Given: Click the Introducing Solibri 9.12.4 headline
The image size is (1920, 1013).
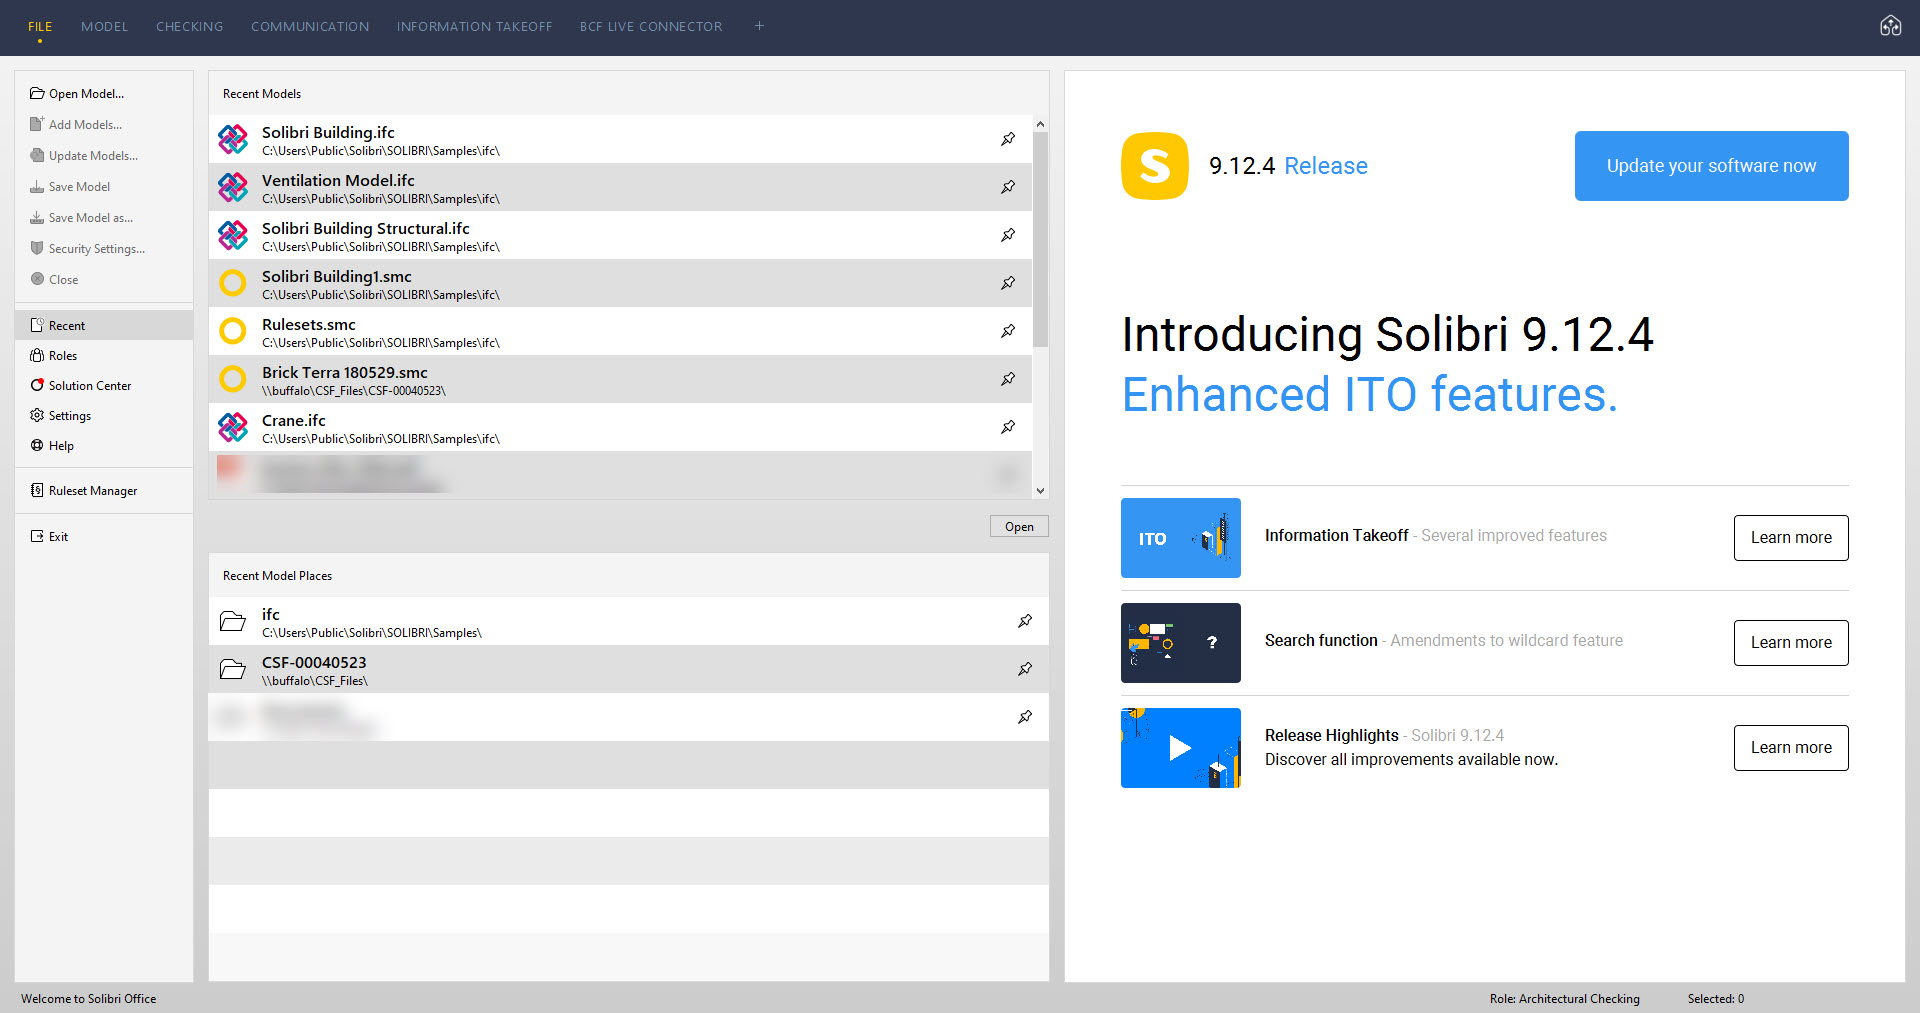Looking at the screenshot, I should coord(1387,334).
